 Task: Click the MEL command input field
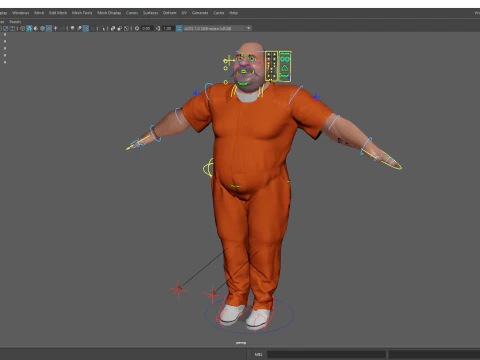pyautogui.click(x=327, y=354)
